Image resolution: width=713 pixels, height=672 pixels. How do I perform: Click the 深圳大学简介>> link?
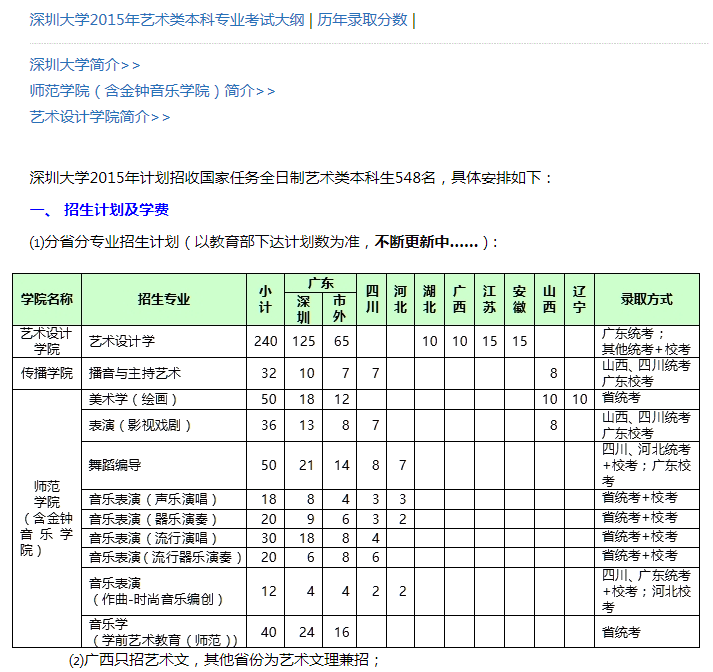click(85, 65)
